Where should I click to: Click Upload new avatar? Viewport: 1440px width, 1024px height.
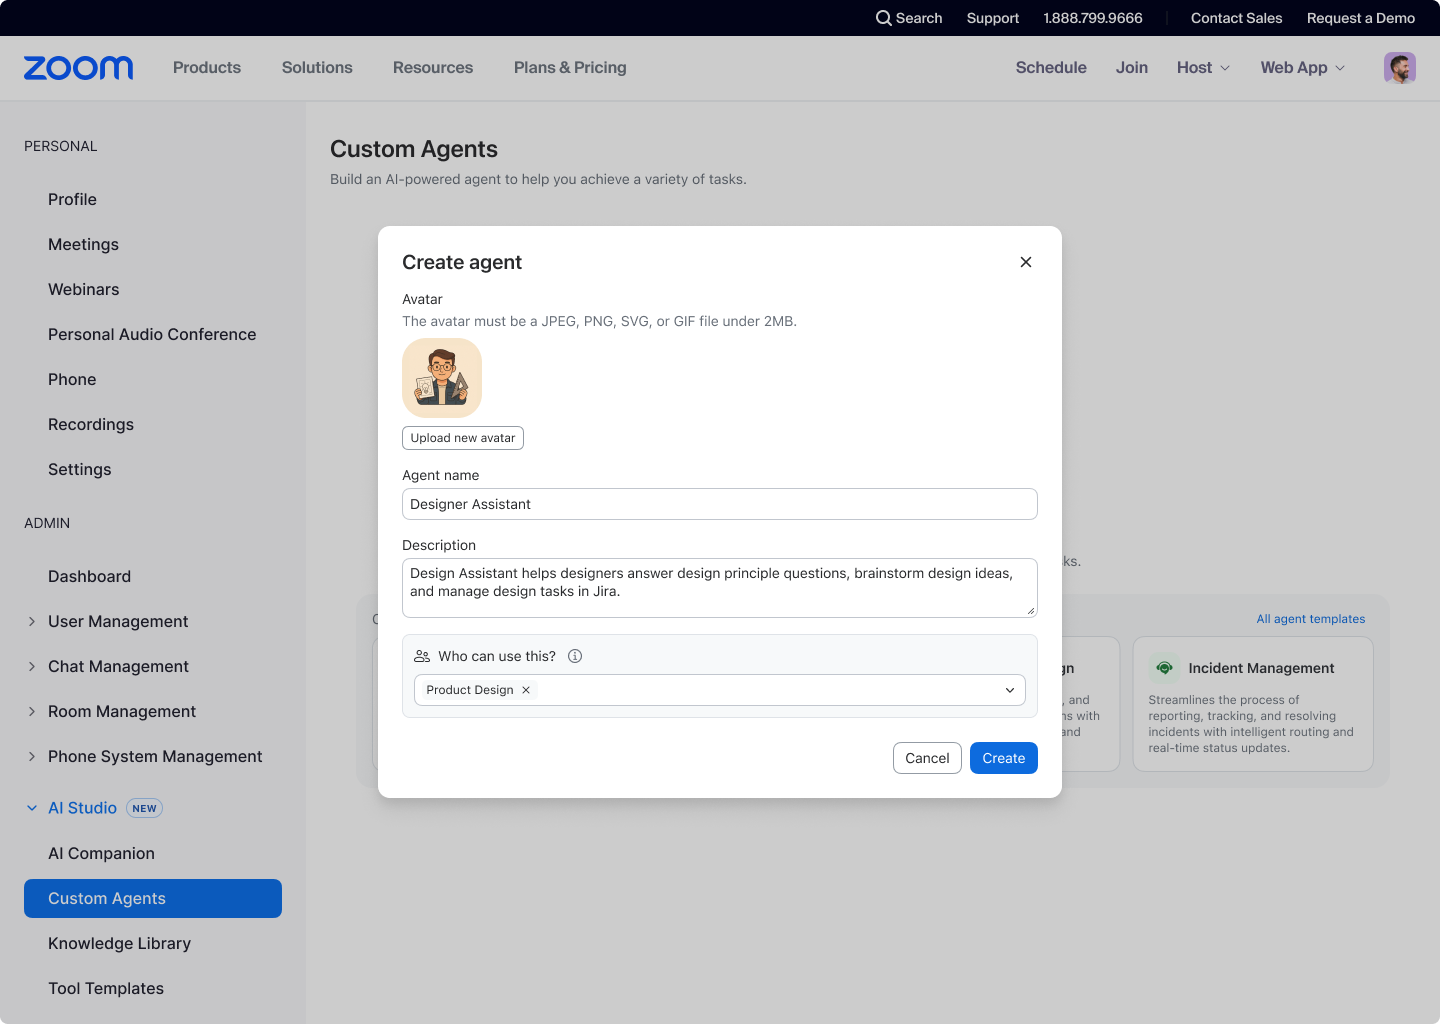(x=462, y=438)
